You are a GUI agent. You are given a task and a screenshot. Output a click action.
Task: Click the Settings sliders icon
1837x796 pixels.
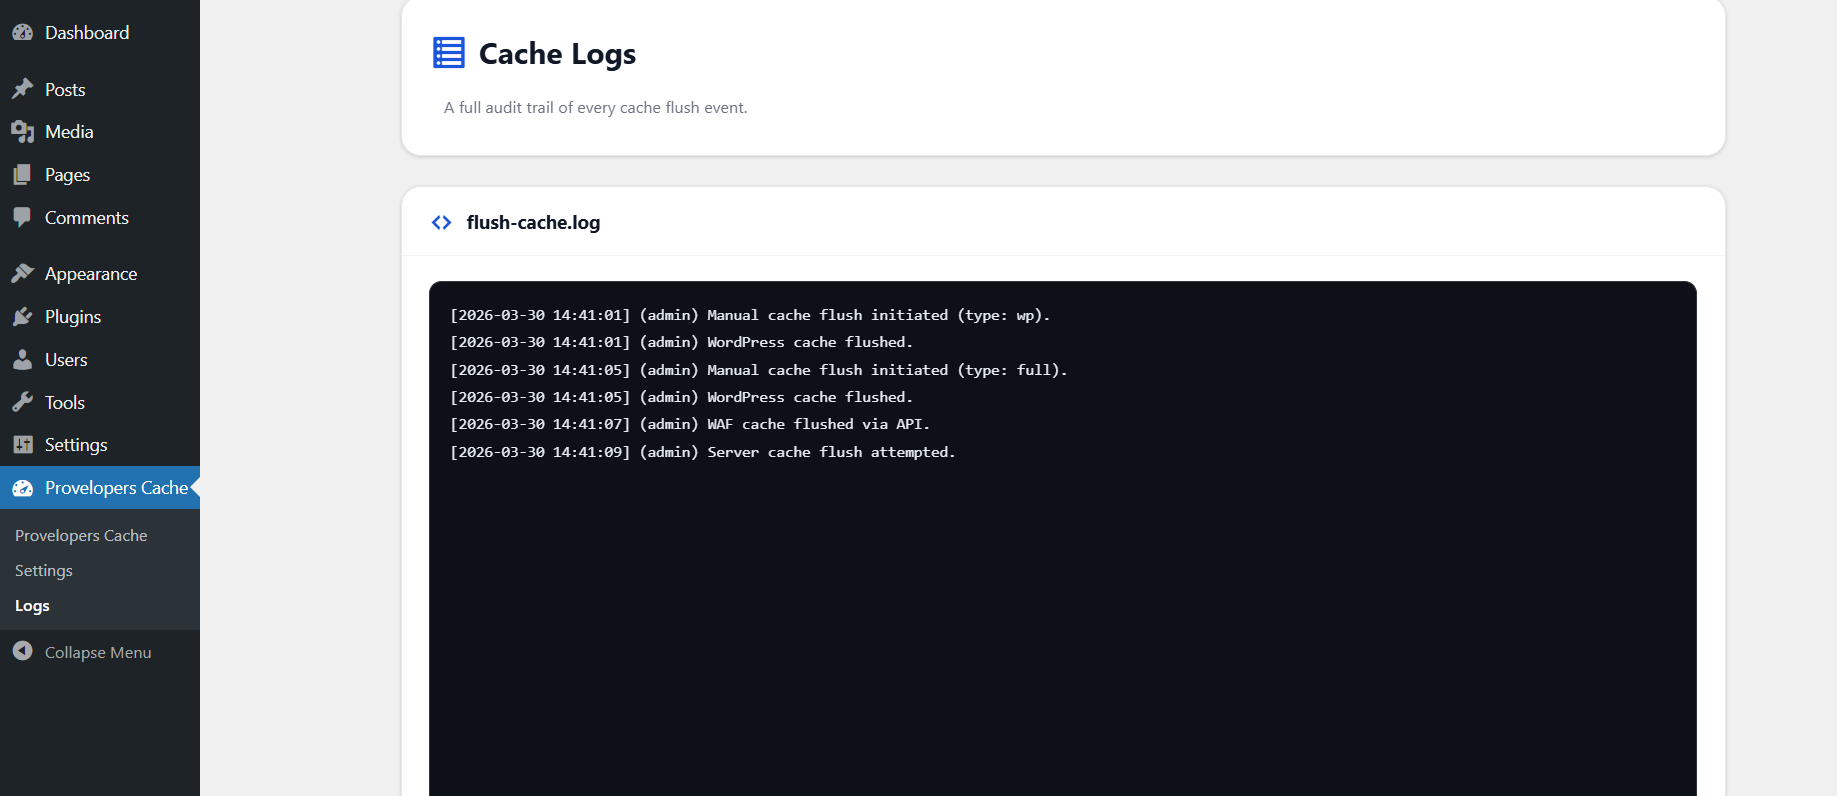[x=22, y=444]
